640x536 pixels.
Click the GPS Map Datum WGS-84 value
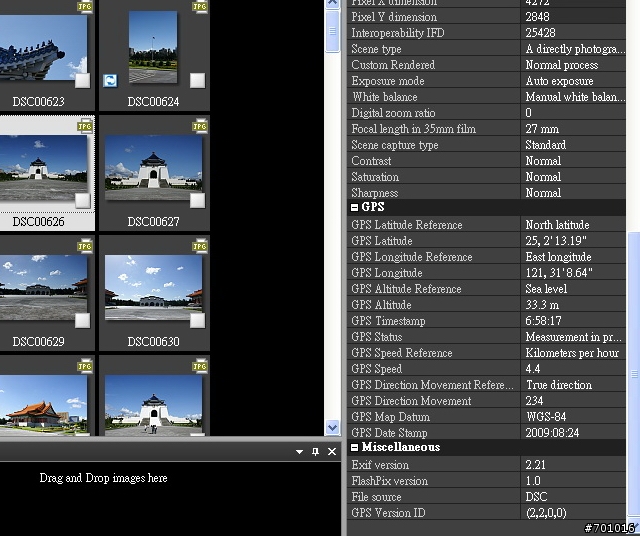pos(546,417)
